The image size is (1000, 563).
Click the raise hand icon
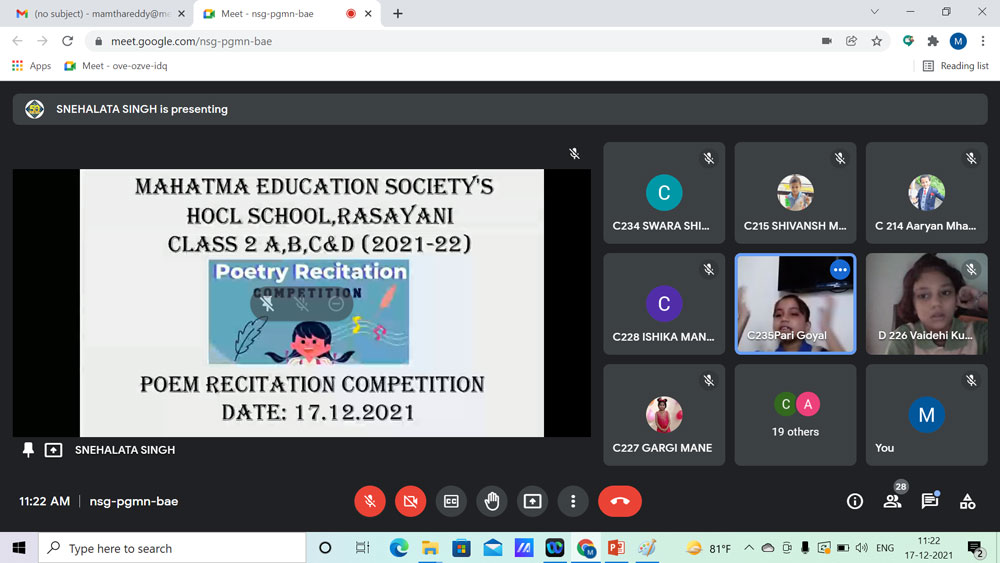click(492, 501)
